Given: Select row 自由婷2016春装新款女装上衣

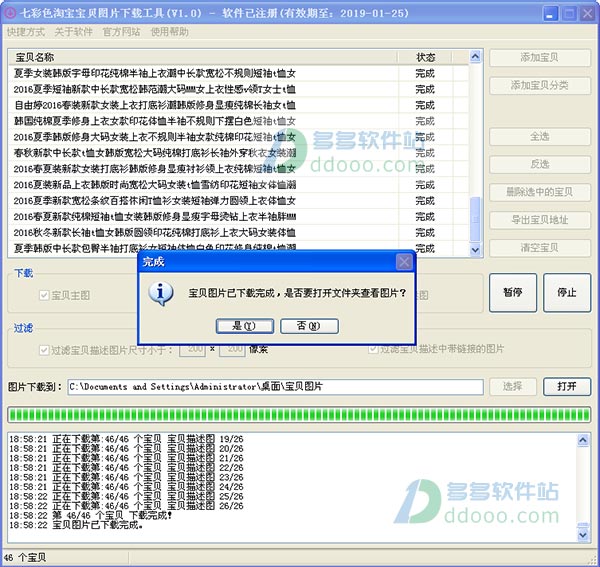Looking at the screenshot, I should (238, 105).
